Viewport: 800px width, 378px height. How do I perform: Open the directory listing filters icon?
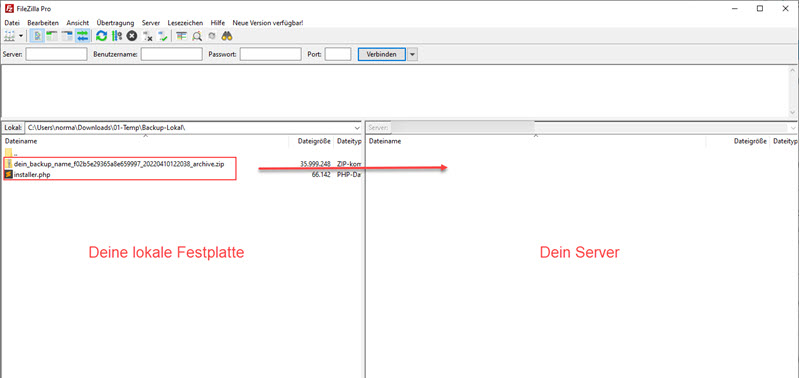[181, 36]
